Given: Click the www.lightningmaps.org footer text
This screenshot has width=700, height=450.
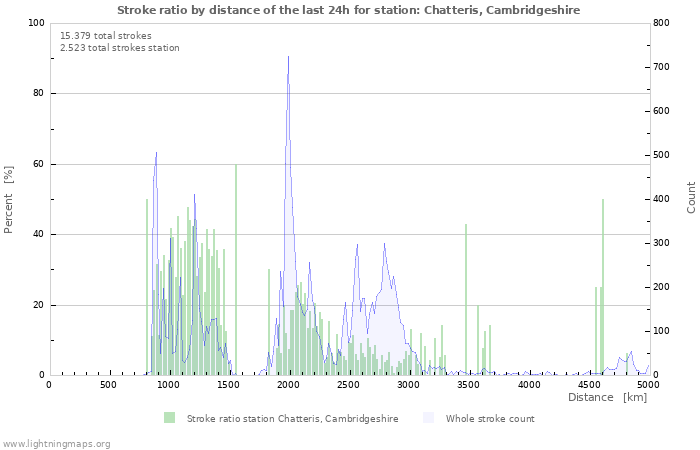Looking at the screenshot, I should point(56,444).
